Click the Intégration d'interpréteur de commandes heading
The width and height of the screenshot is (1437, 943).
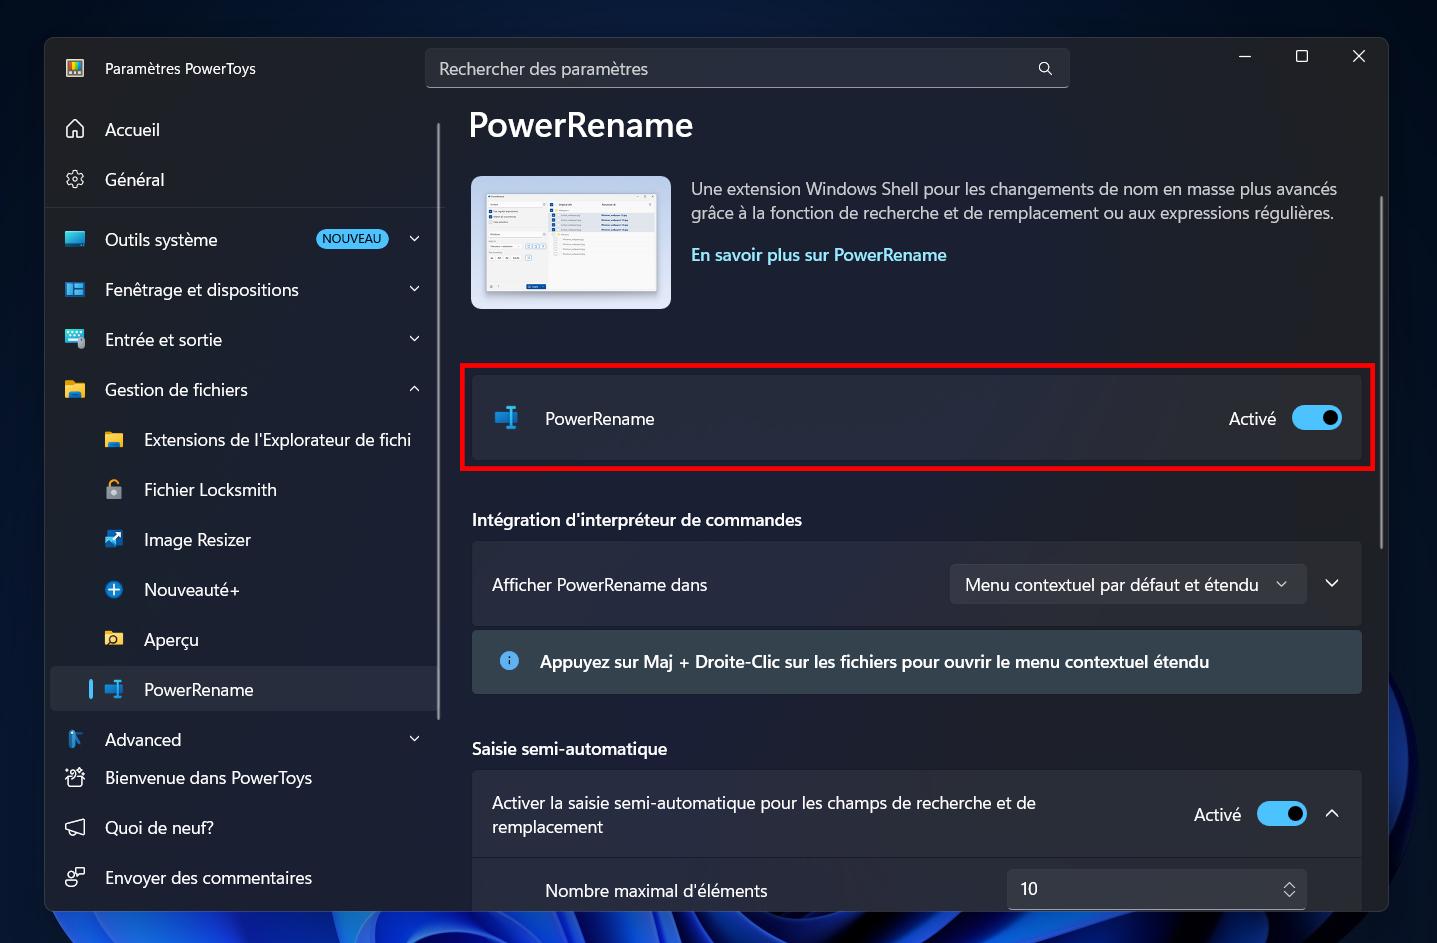pos(637,520)
